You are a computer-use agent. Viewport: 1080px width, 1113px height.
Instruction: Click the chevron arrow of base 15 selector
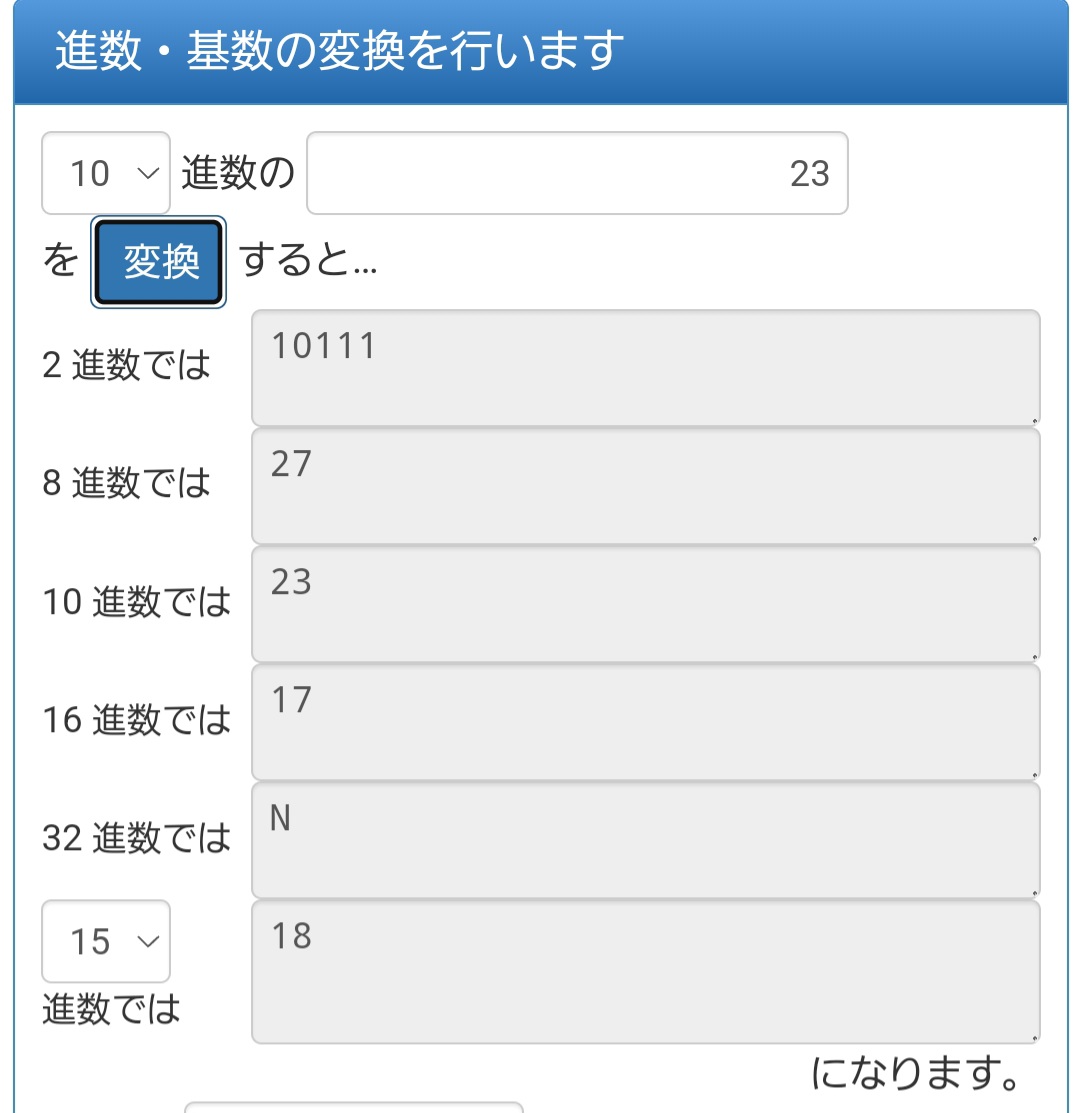[x=148, y=941]
